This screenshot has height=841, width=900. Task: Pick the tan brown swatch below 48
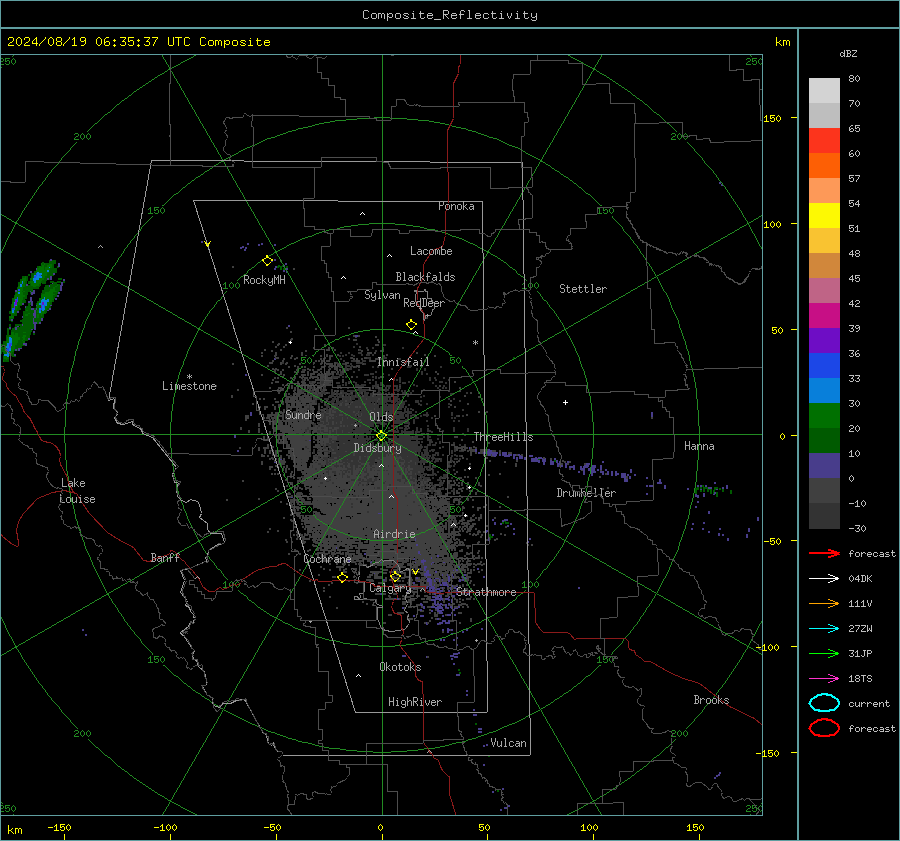(824, 265)
